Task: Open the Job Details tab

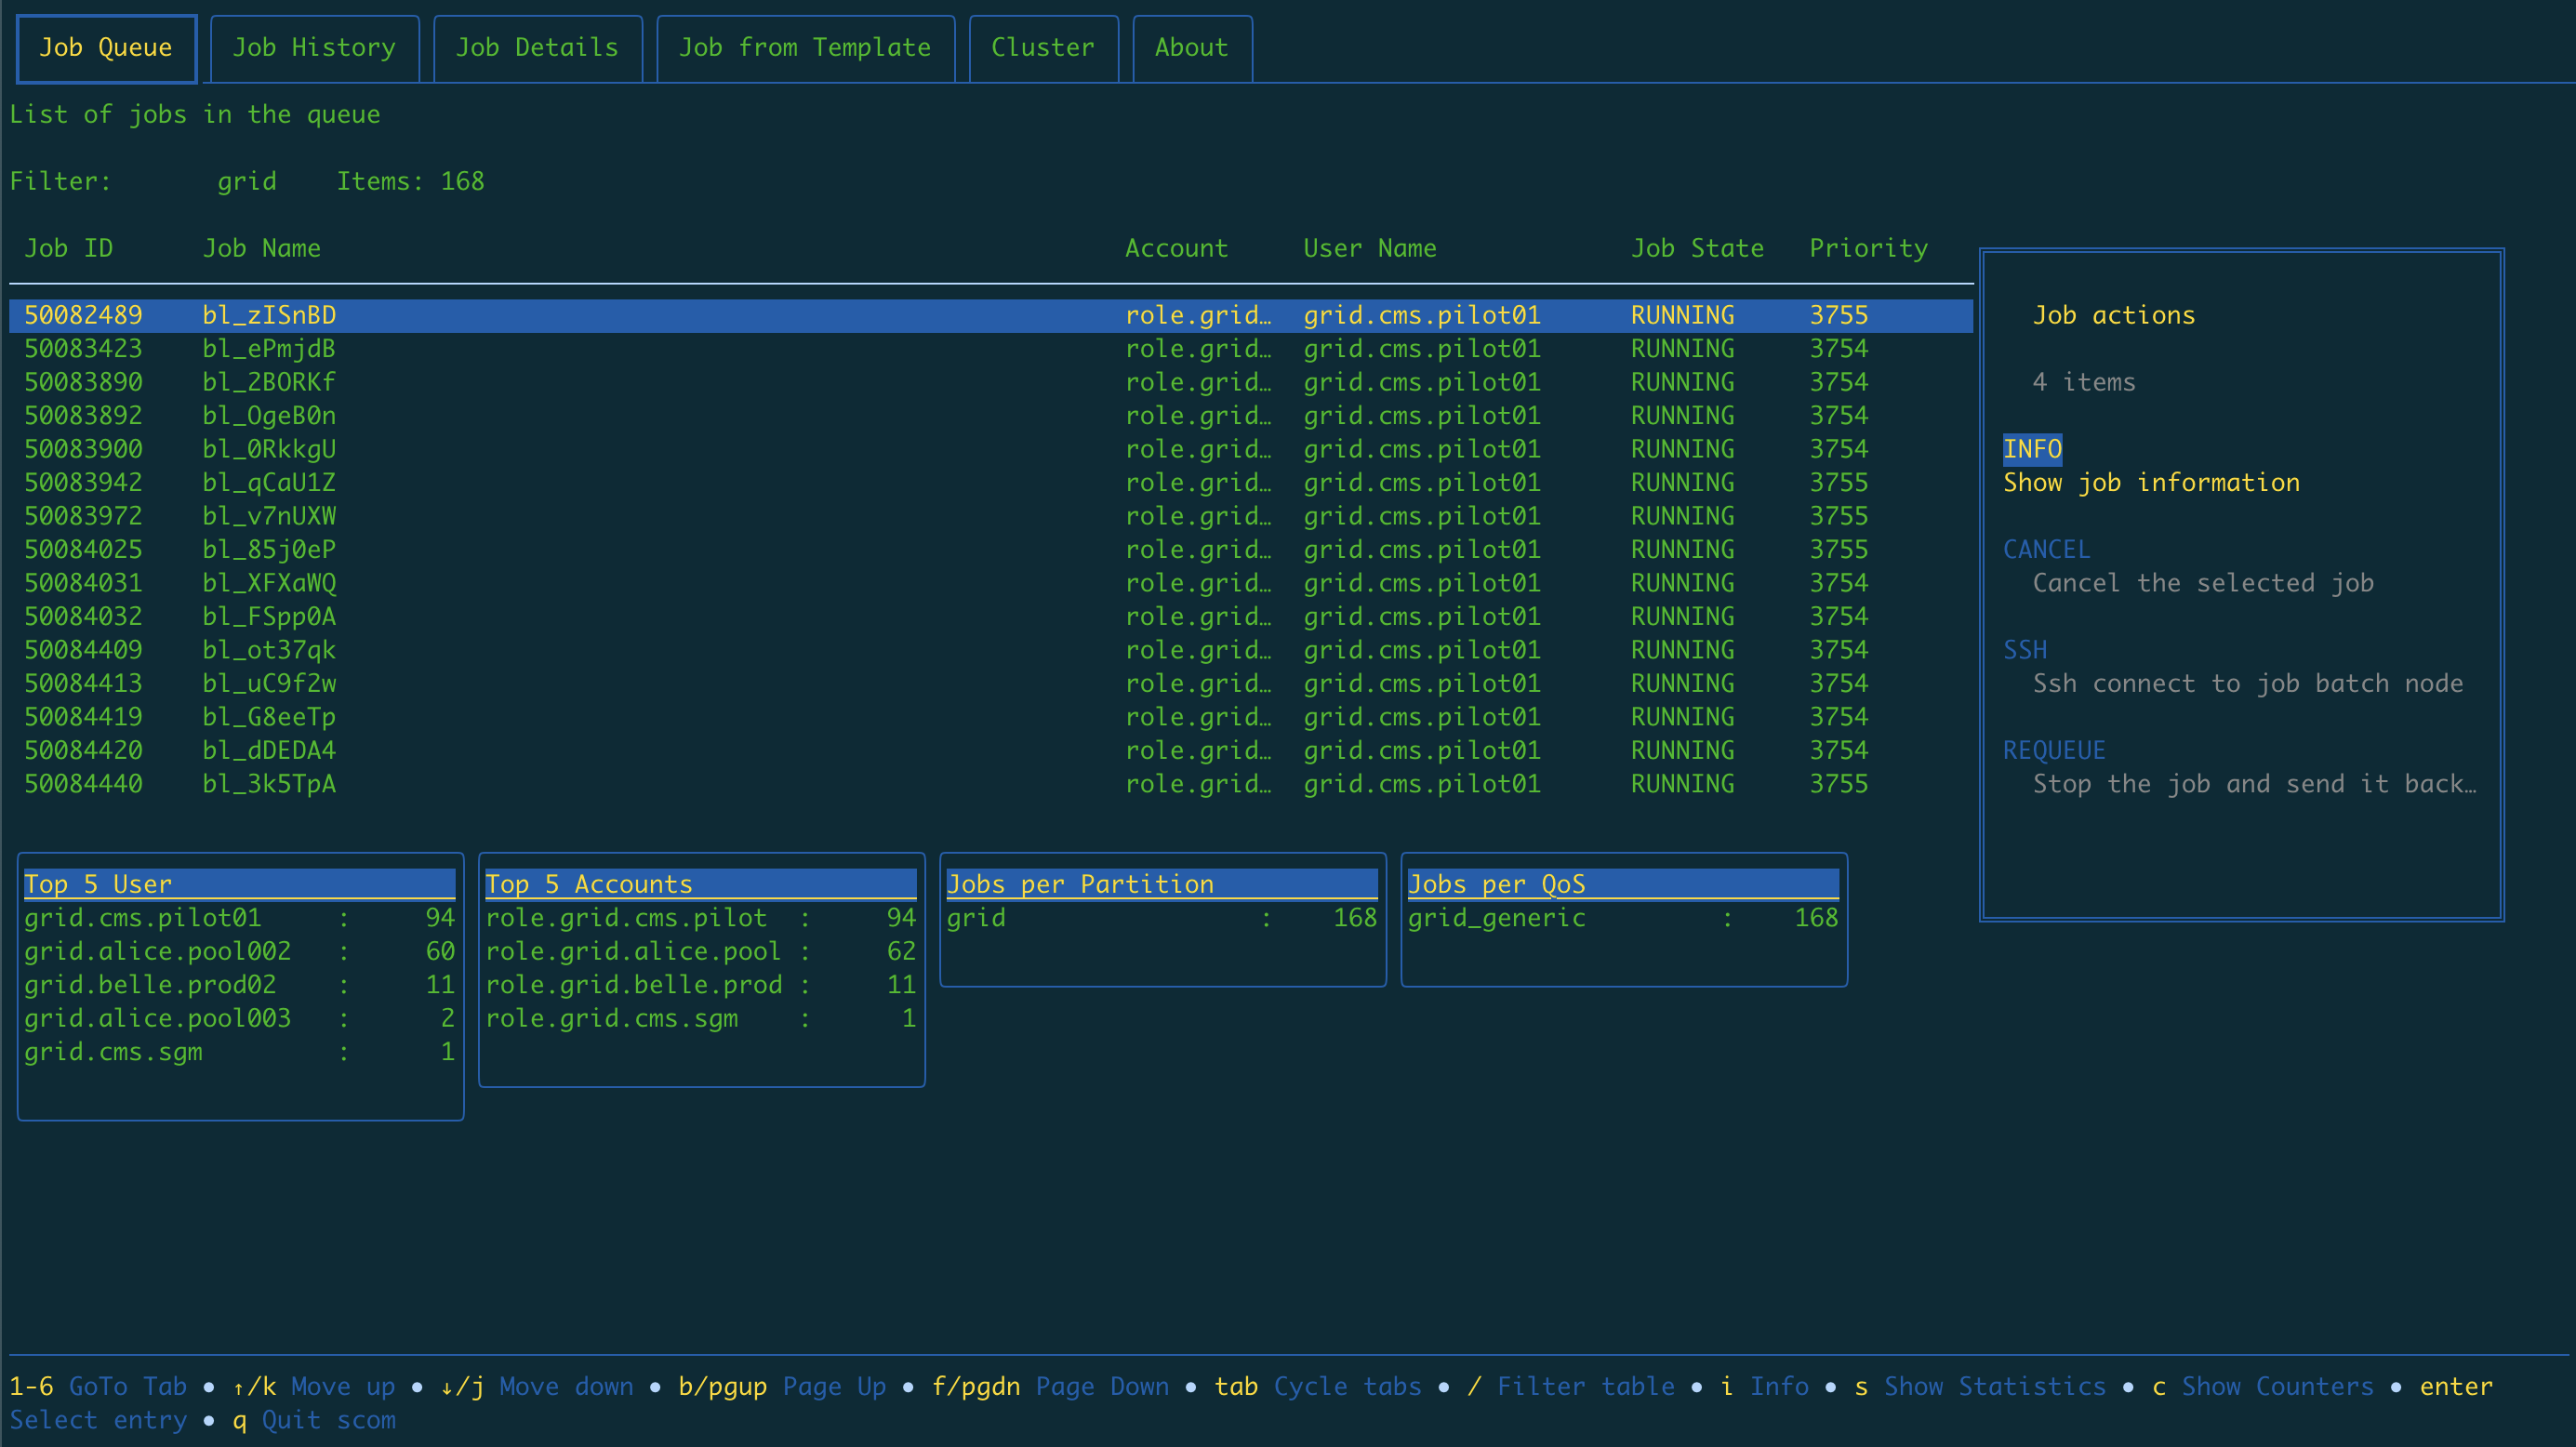Action: pyautogui.click(x=537, y=48)
